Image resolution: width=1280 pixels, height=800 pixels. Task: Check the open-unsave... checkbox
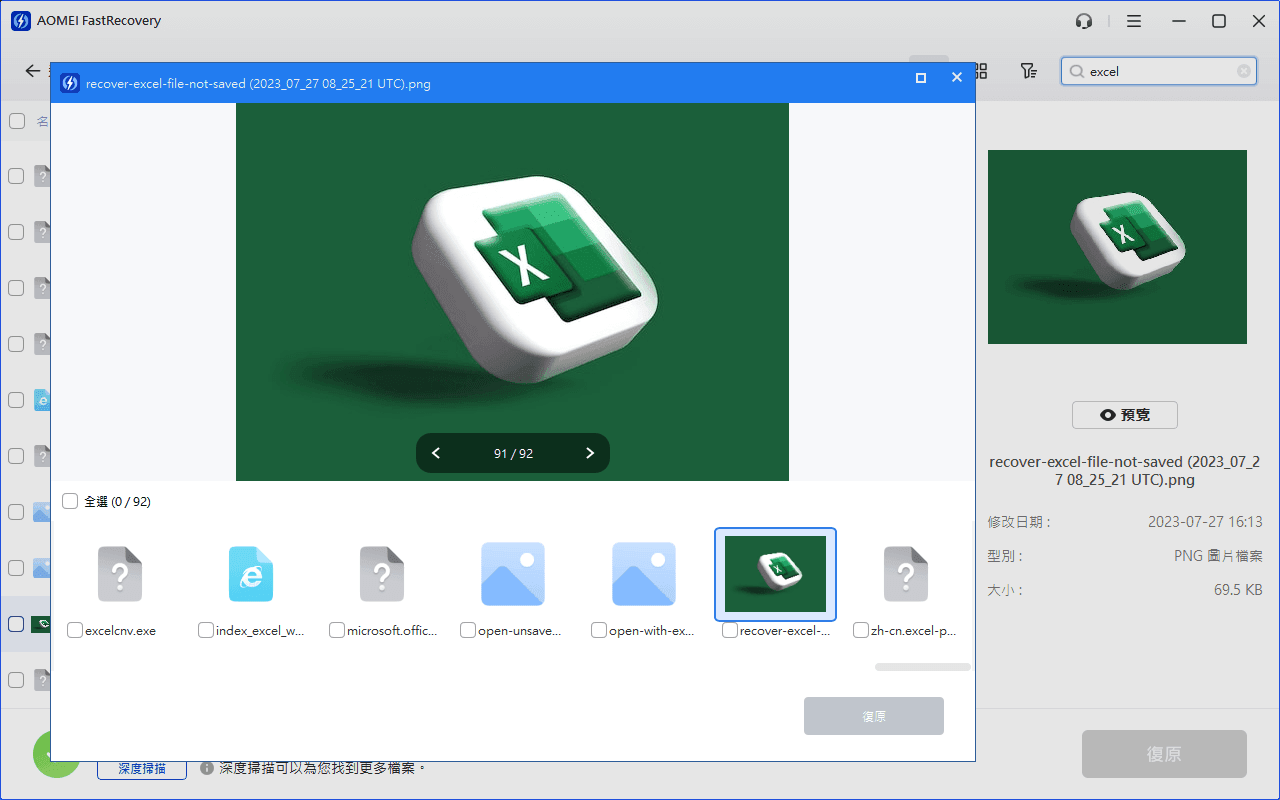(468, 630)
